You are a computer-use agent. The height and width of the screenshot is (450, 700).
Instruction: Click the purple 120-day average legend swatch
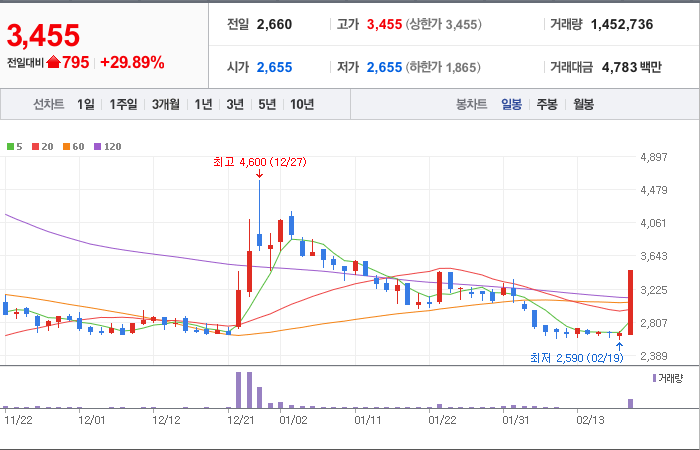click(98, 146)
